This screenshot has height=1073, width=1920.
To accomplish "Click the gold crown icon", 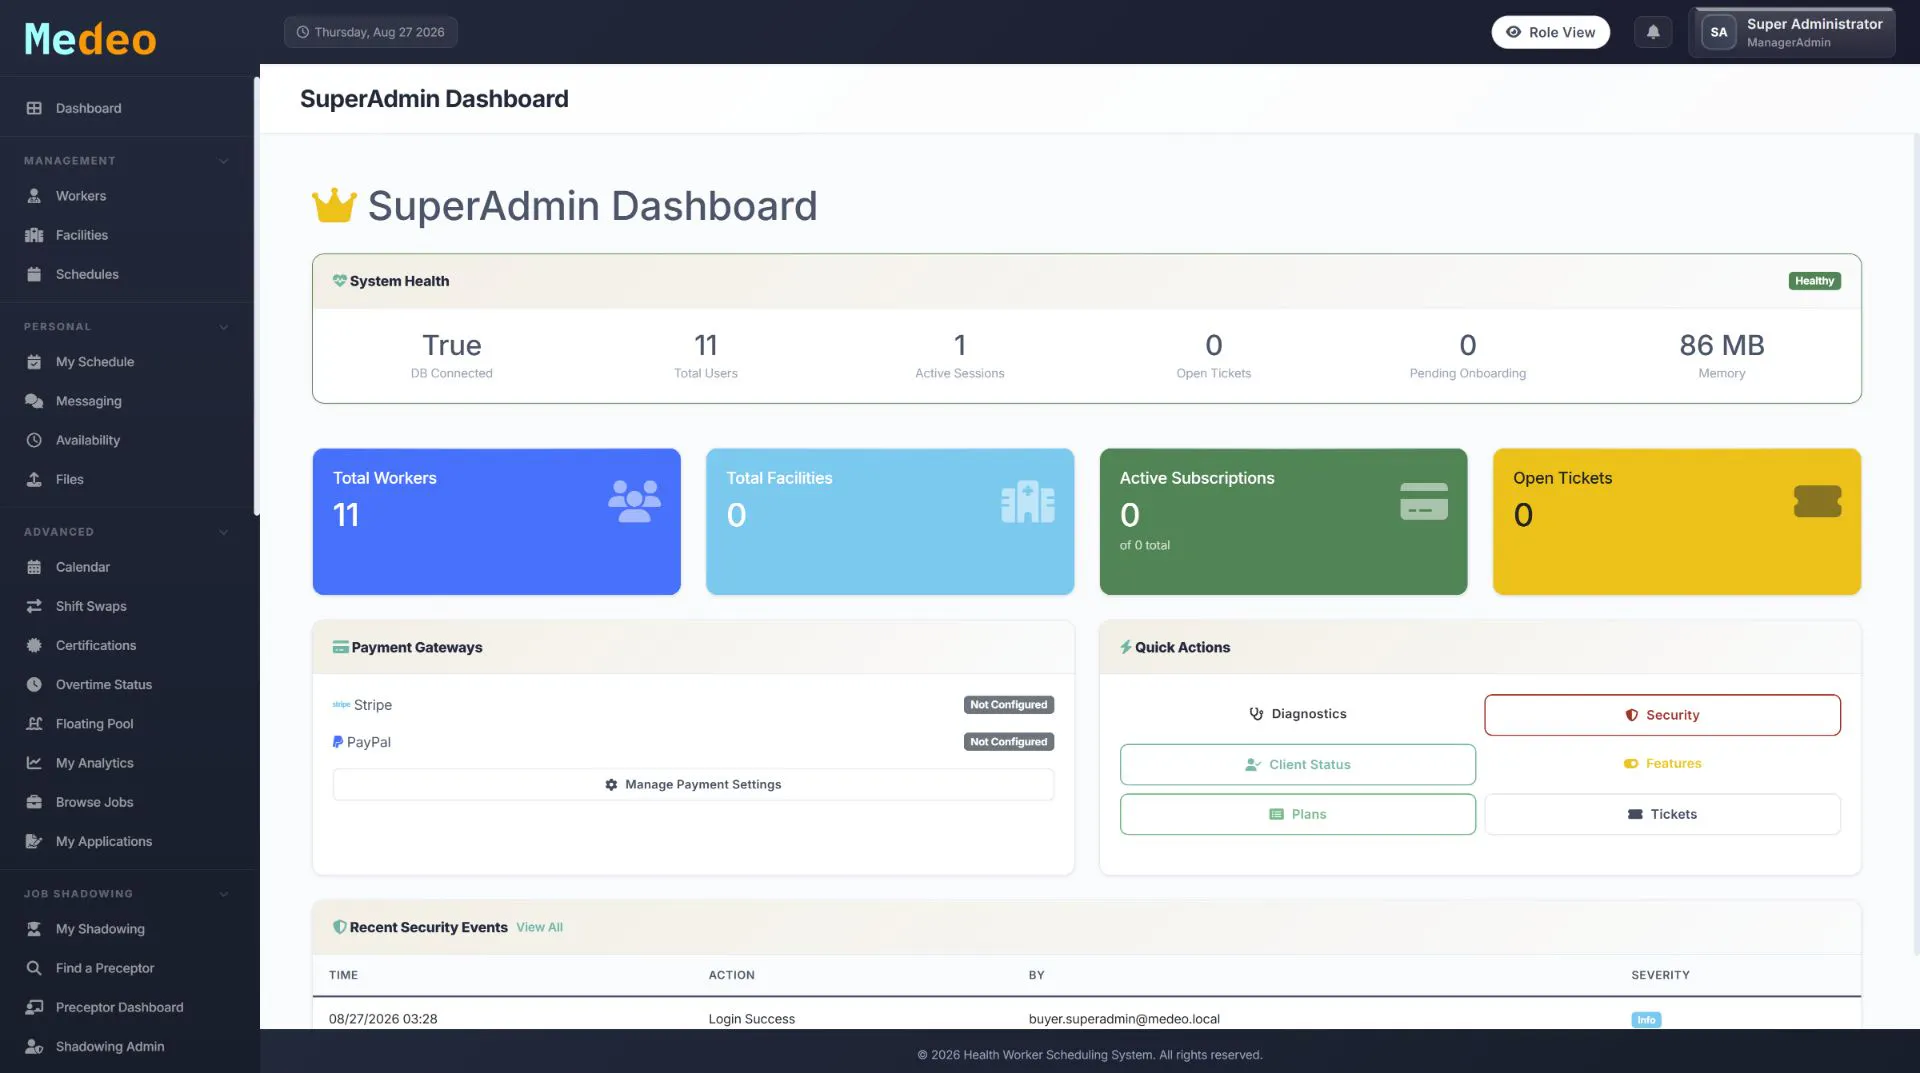I will coord(334,206).
